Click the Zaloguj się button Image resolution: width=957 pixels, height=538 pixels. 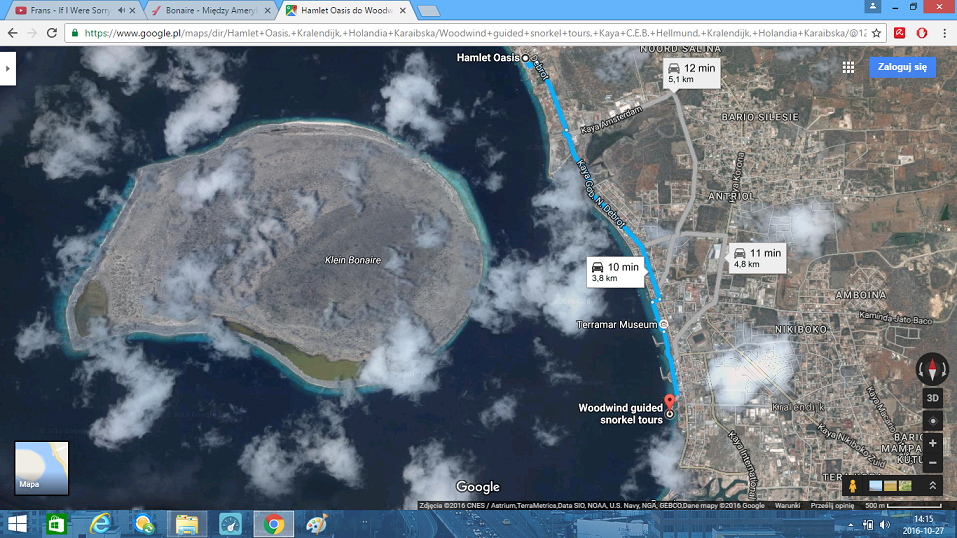coord(902,67)
